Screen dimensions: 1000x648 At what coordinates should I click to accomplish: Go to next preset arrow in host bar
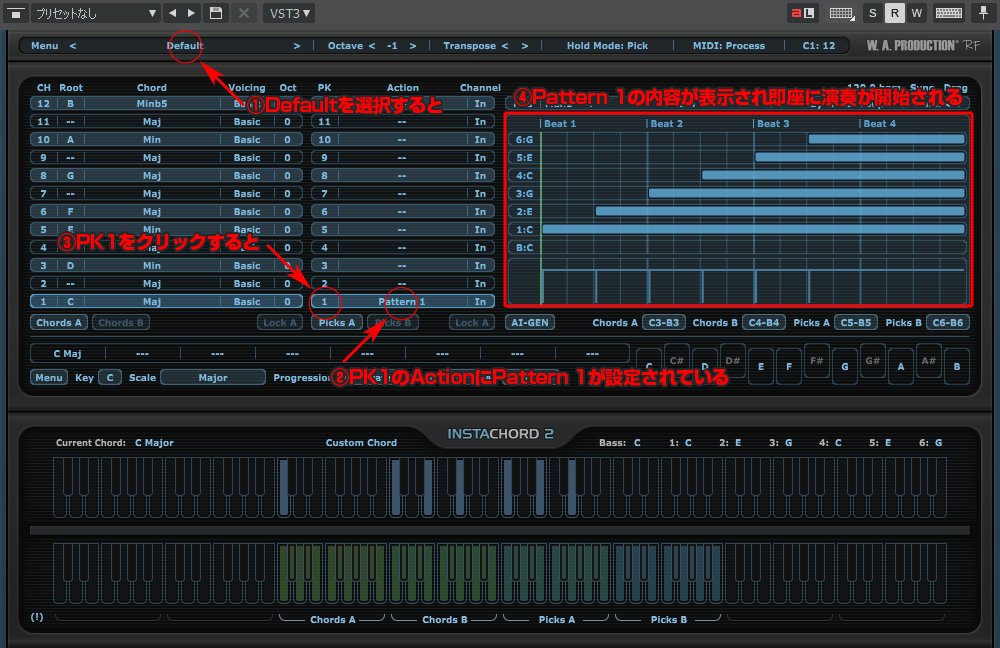(191, 13)
